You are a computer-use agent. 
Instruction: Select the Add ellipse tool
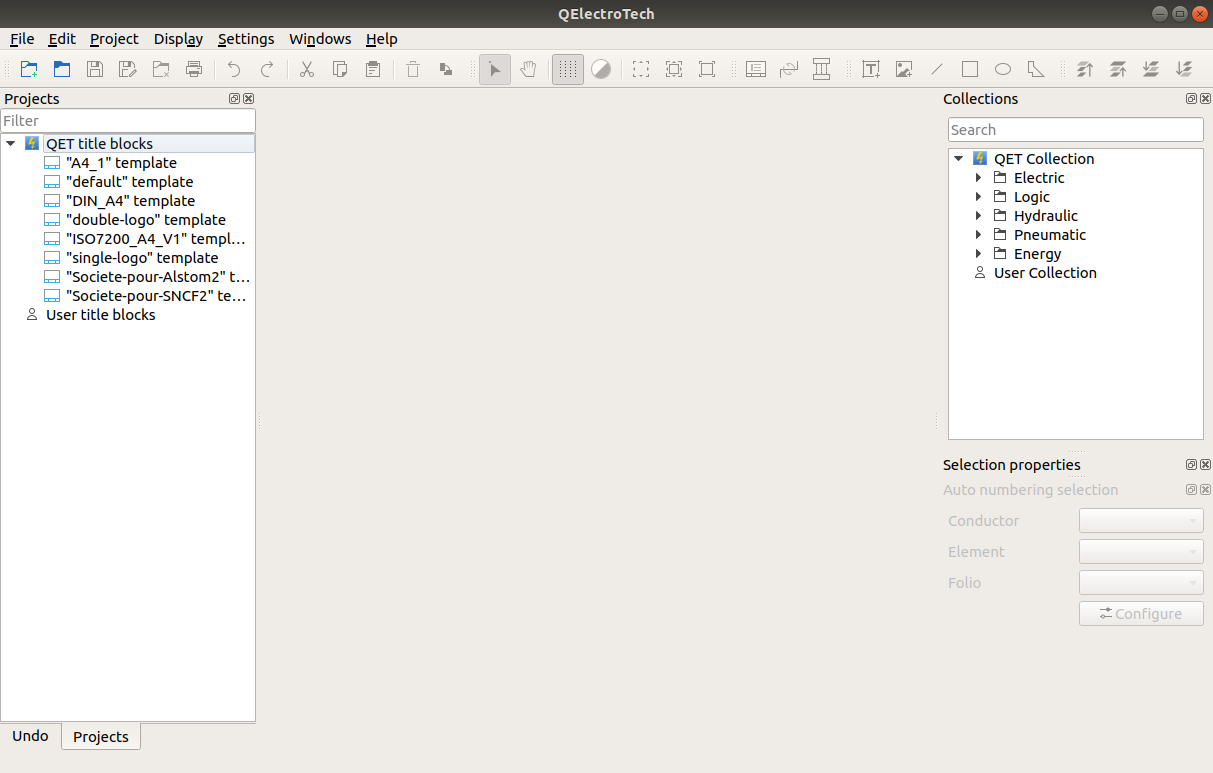coord(1003,69)
